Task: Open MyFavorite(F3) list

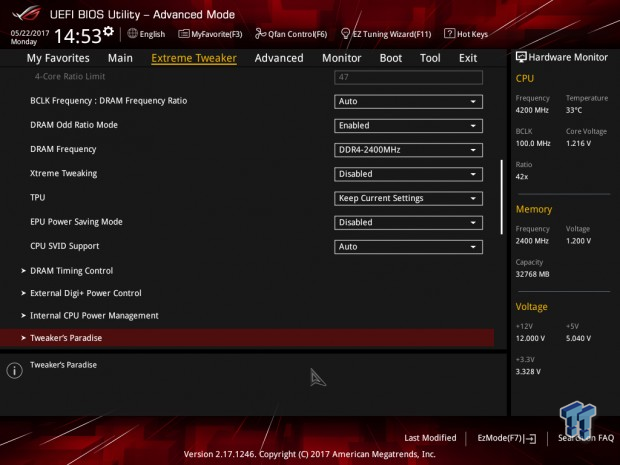Action: click(210, 34)
